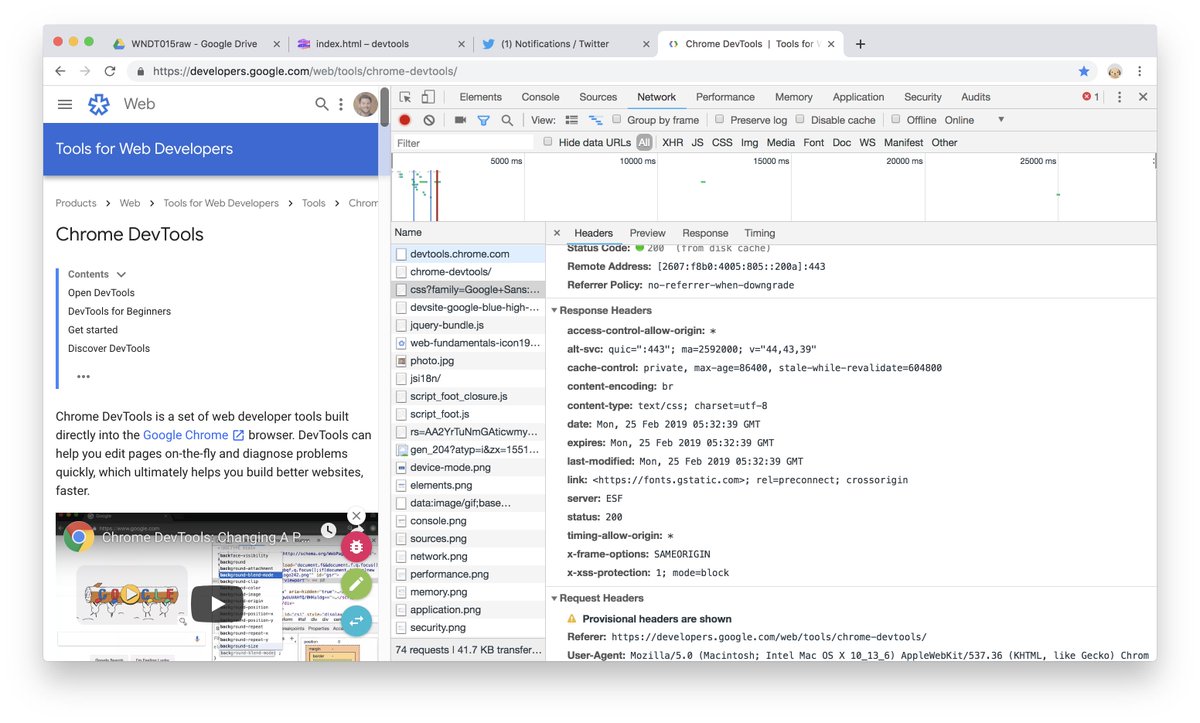Enable Group by frame checkbox

click(x=617, y=120)
